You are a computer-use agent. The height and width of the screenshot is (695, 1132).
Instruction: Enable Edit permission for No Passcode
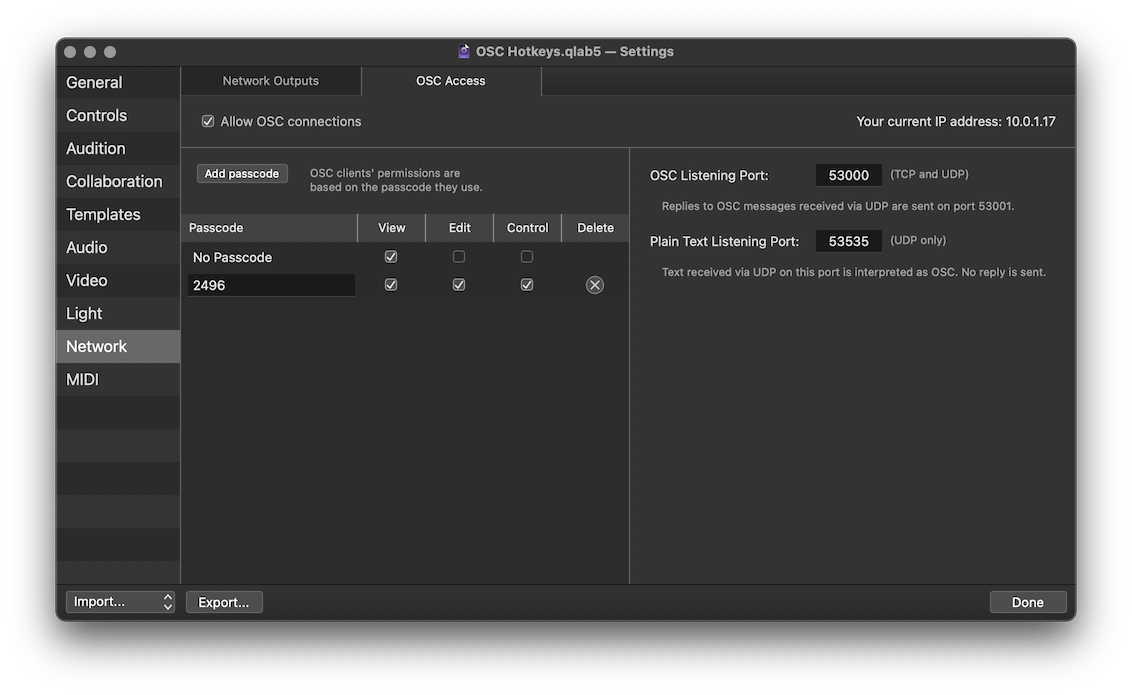[x=459, y=257]
